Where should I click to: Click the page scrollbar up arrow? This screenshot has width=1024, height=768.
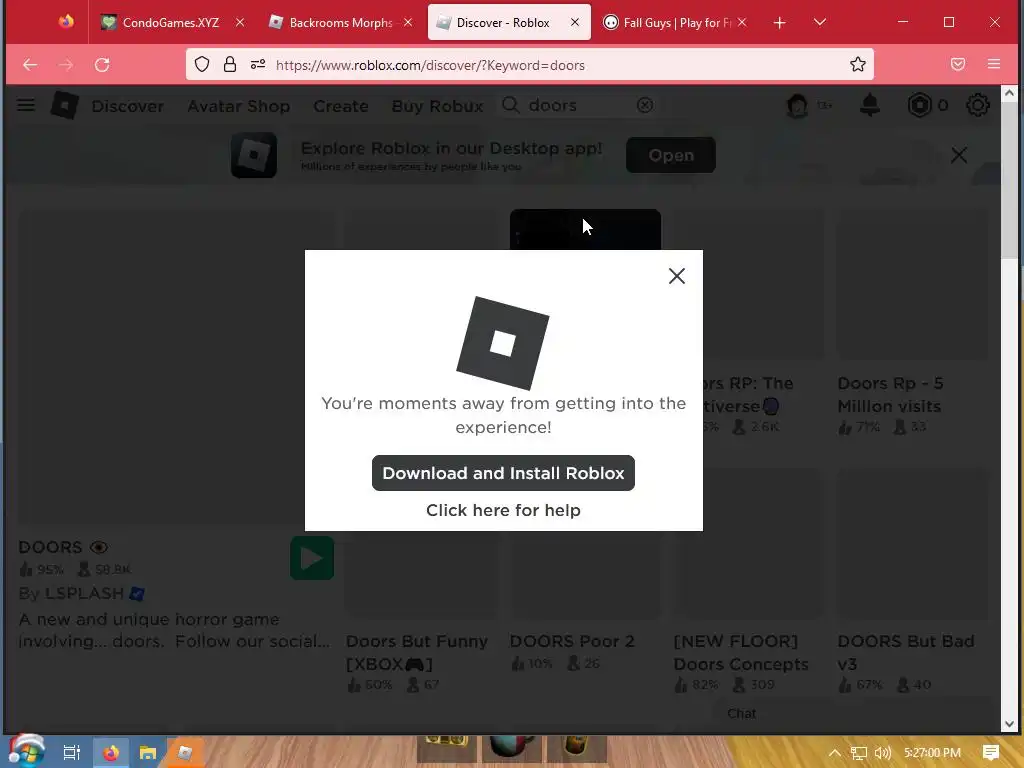(x=1009, y=93)
